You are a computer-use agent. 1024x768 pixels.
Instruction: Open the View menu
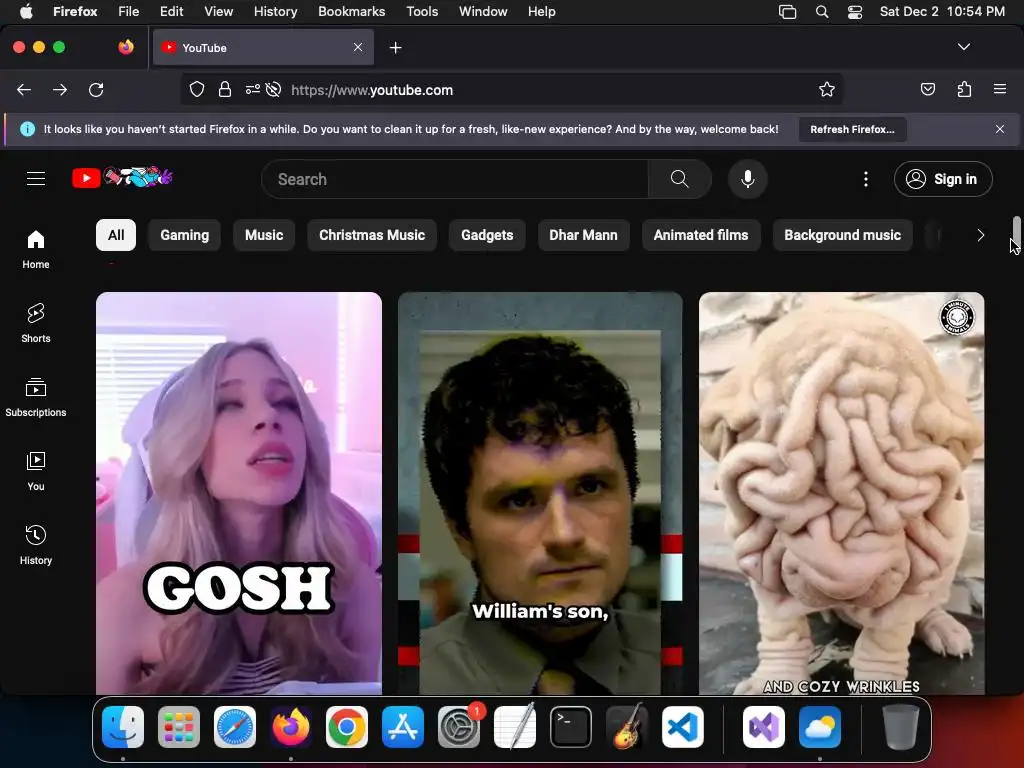[218, 11]
